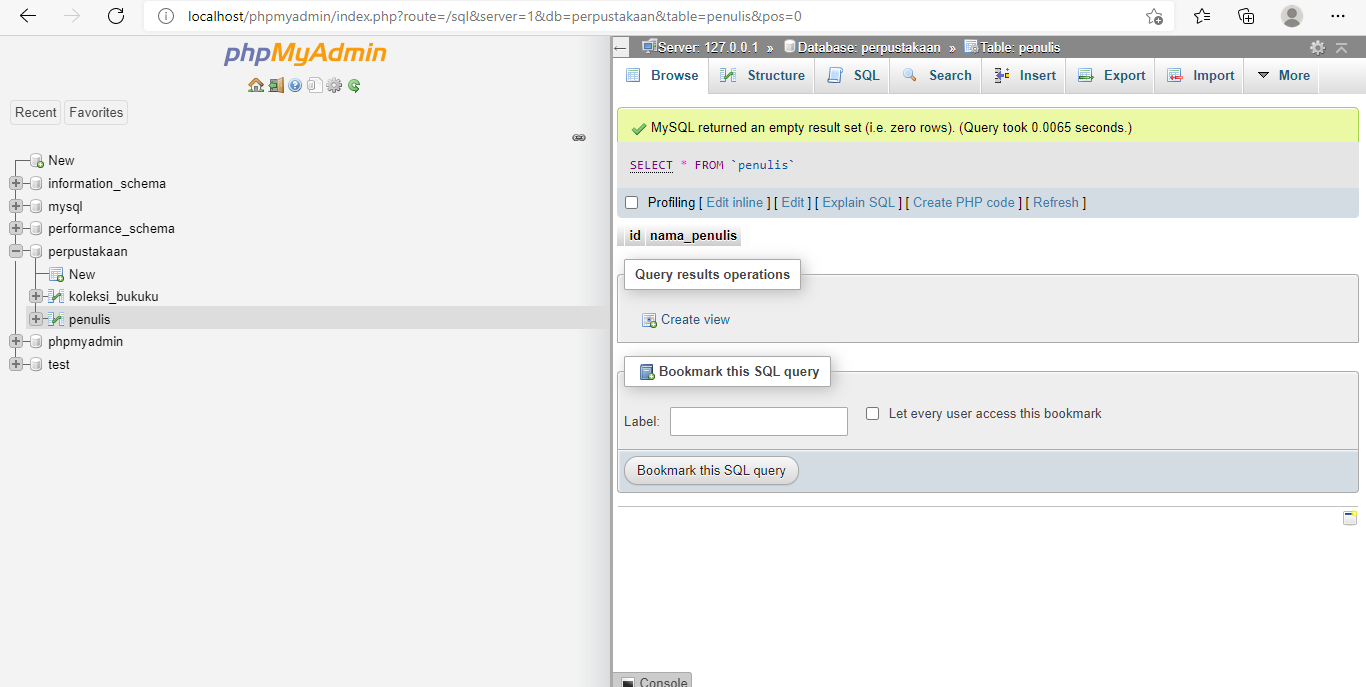Click the Create view icon
This screenshot has width=1366, height=687.
pyautogui.click(x=650, y=319)
